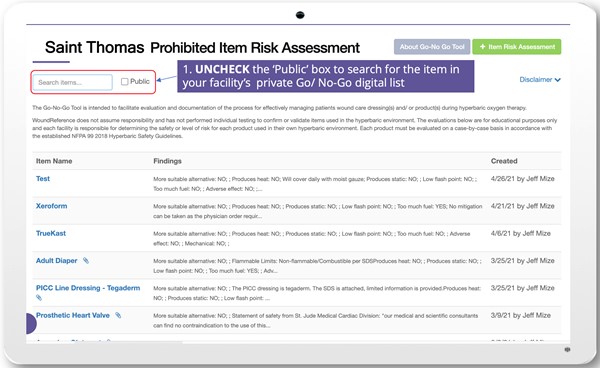
Task: Click the findings text for Test row
Action: click(x=315, y=184)
